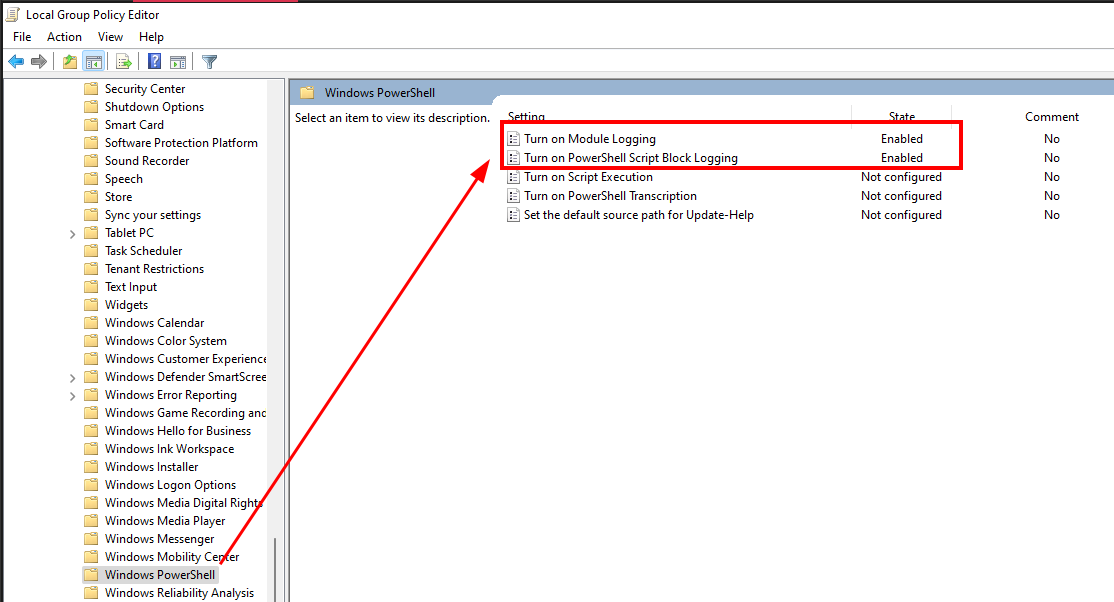This screenshot has height=602, width=1114.
Task: Select Text Input in the tree
Action: [x=131, y=286]
